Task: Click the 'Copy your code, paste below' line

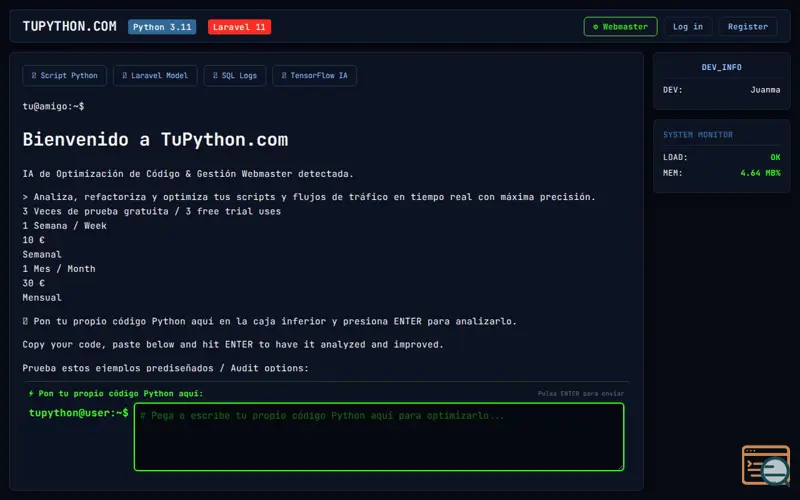Action: (233, 344)
